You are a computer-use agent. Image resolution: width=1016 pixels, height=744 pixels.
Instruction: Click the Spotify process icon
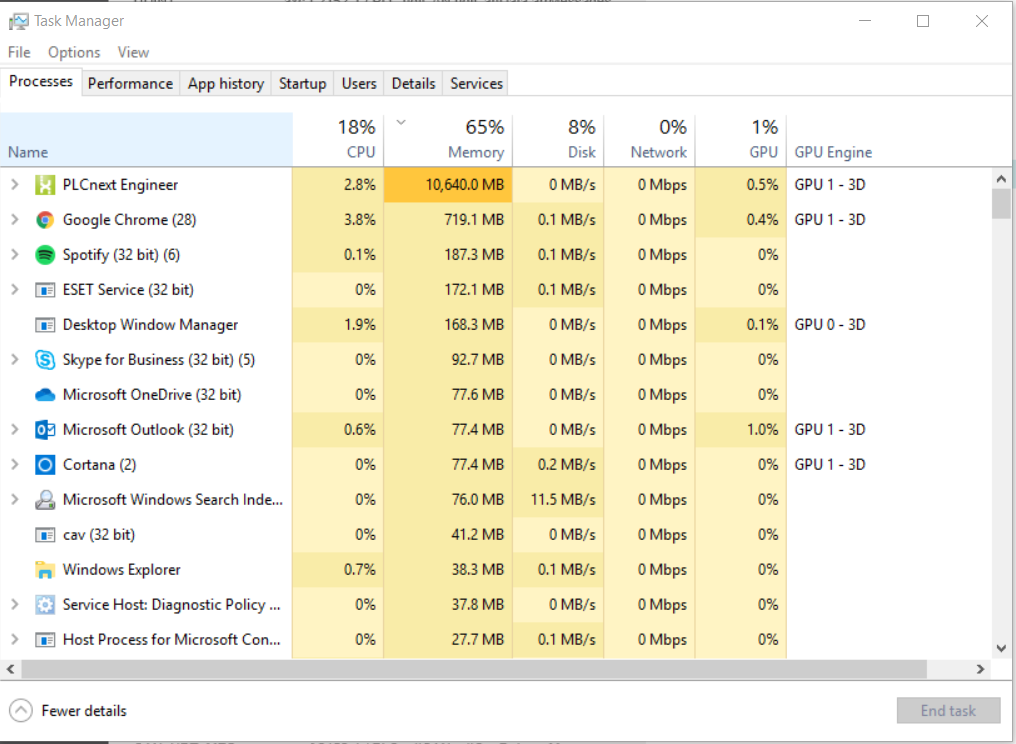pyautogui.click(x=45, y=255)
